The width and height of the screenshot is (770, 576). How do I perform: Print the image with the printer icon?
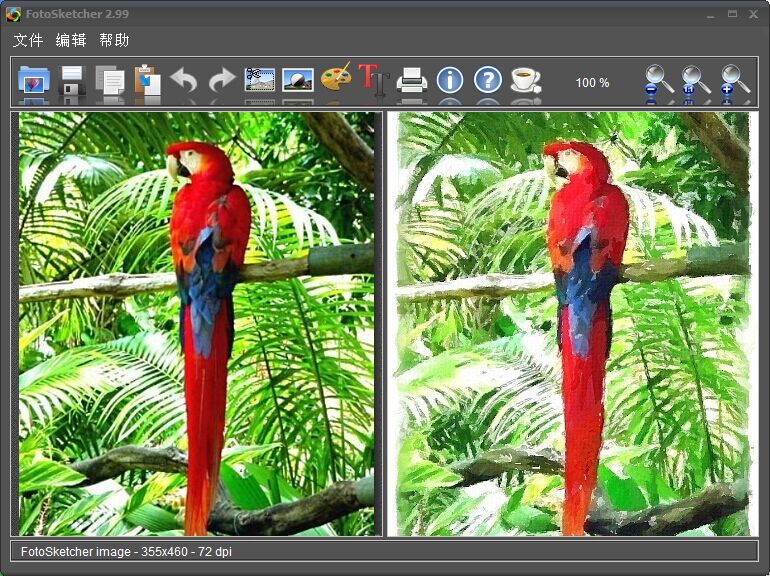pos(412,80)
